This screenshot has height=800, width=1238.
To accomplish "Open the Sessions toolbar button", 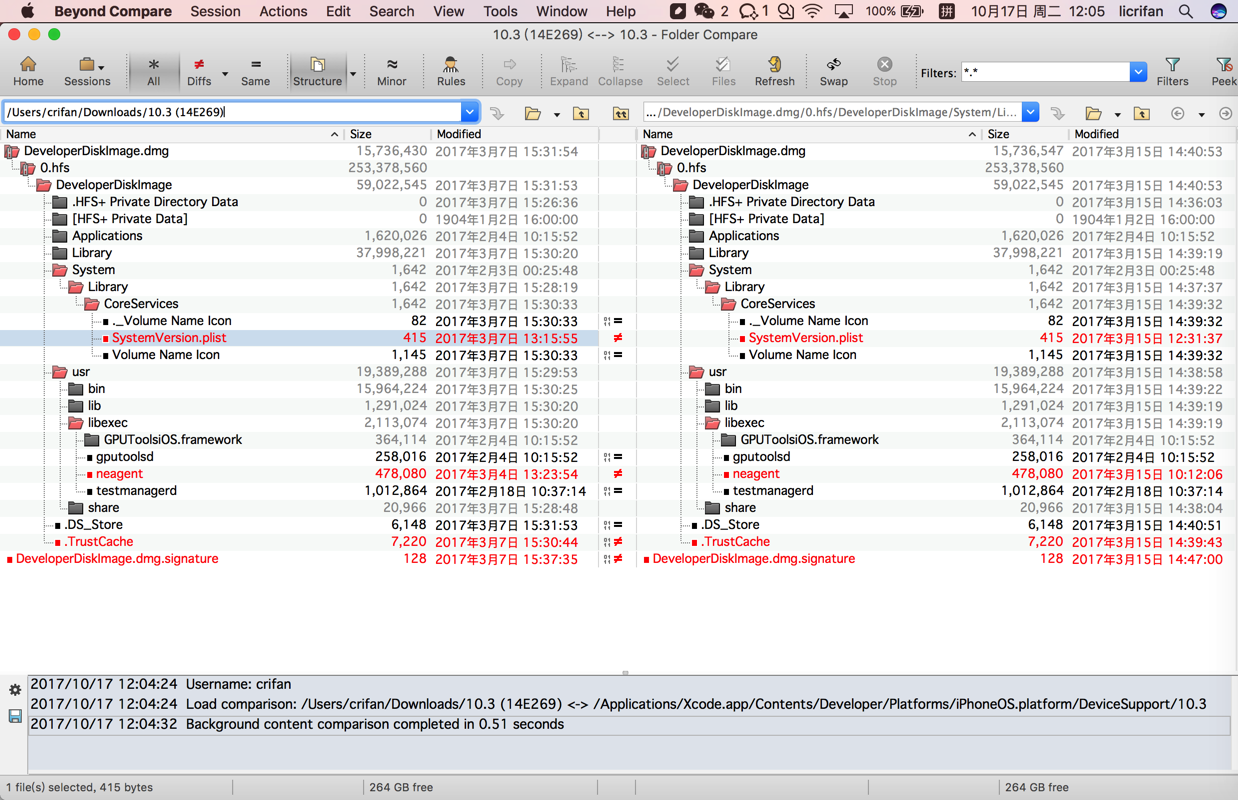I will 86,71.
